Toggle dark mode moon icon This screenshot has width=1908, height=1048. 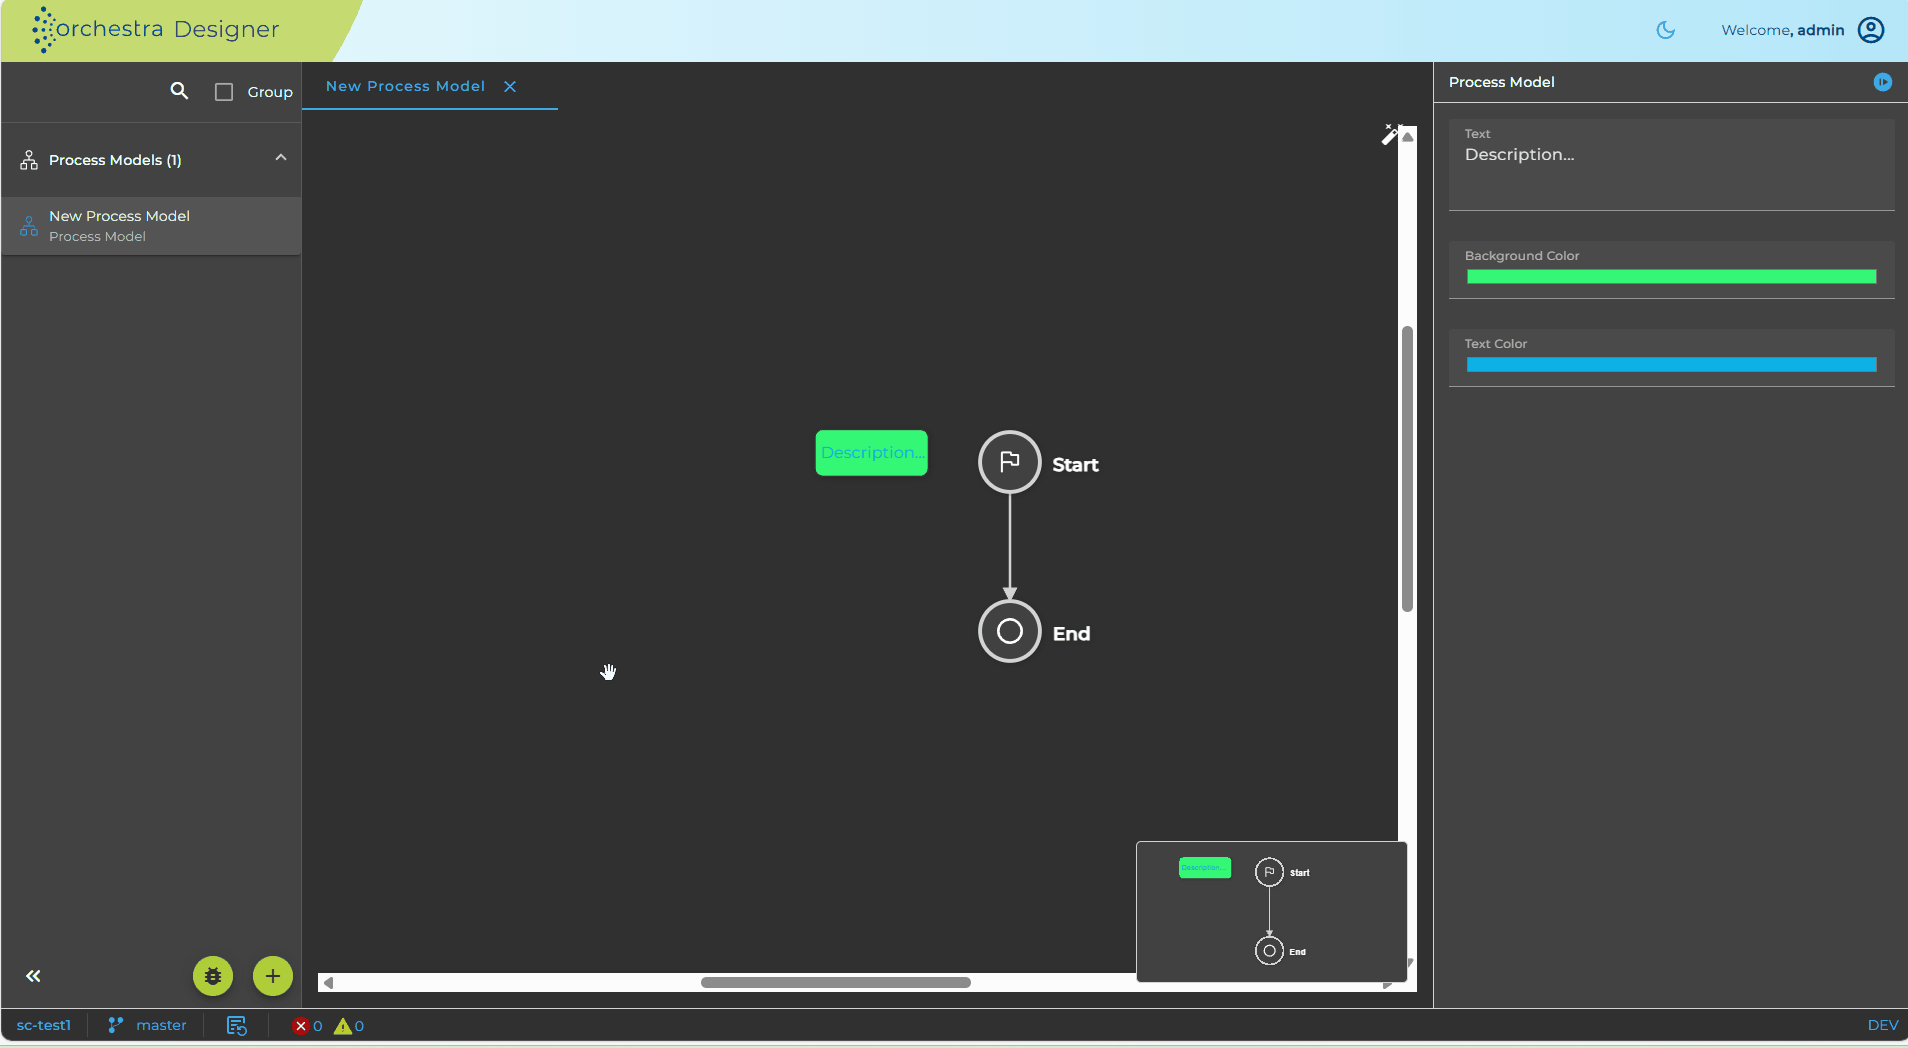click(x=1665, y=30)
